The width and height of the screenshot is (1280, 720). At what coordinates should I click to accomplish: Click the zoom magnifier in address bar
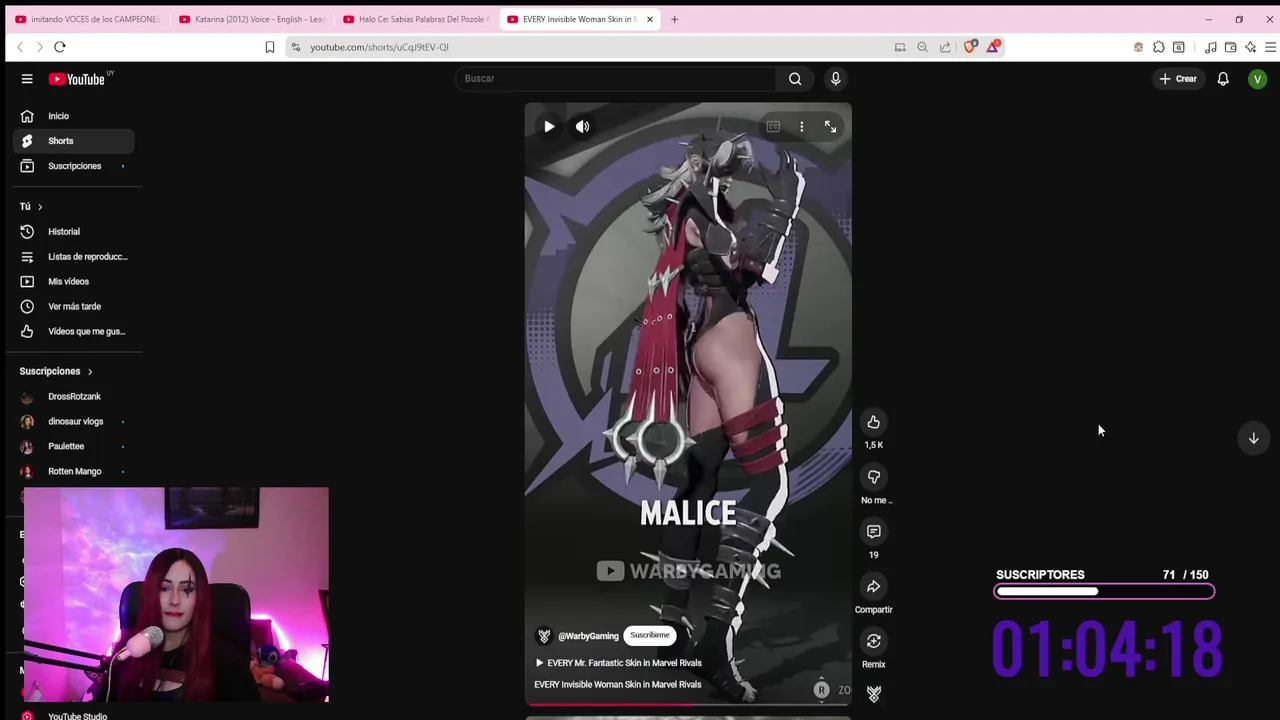point(922,47)
